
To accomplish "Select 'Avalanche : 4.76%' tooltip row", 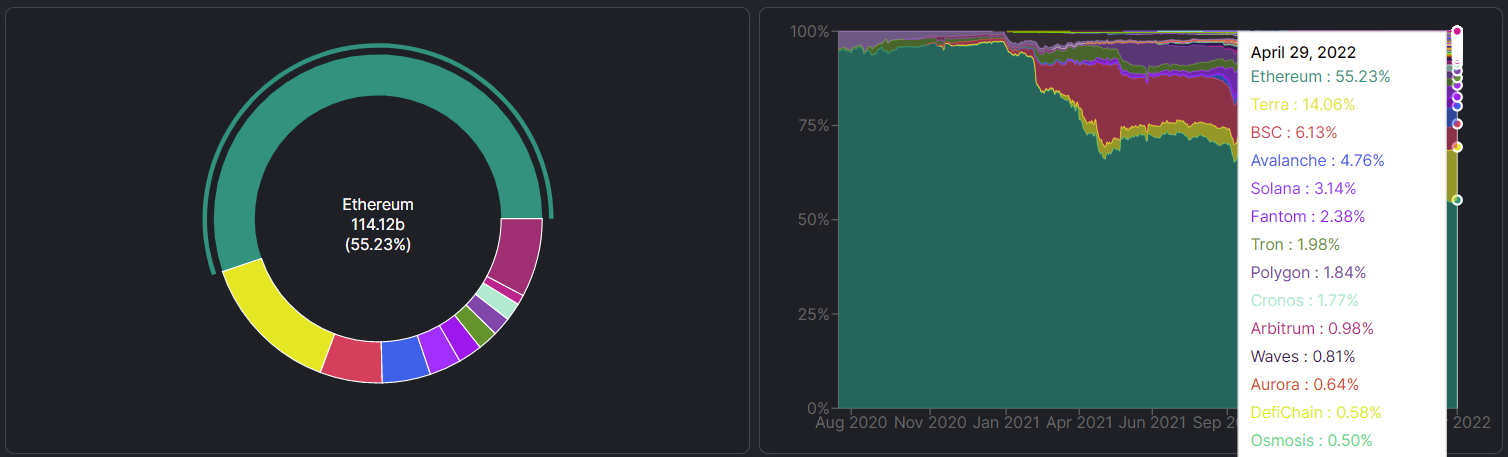I will [1317, 160].
